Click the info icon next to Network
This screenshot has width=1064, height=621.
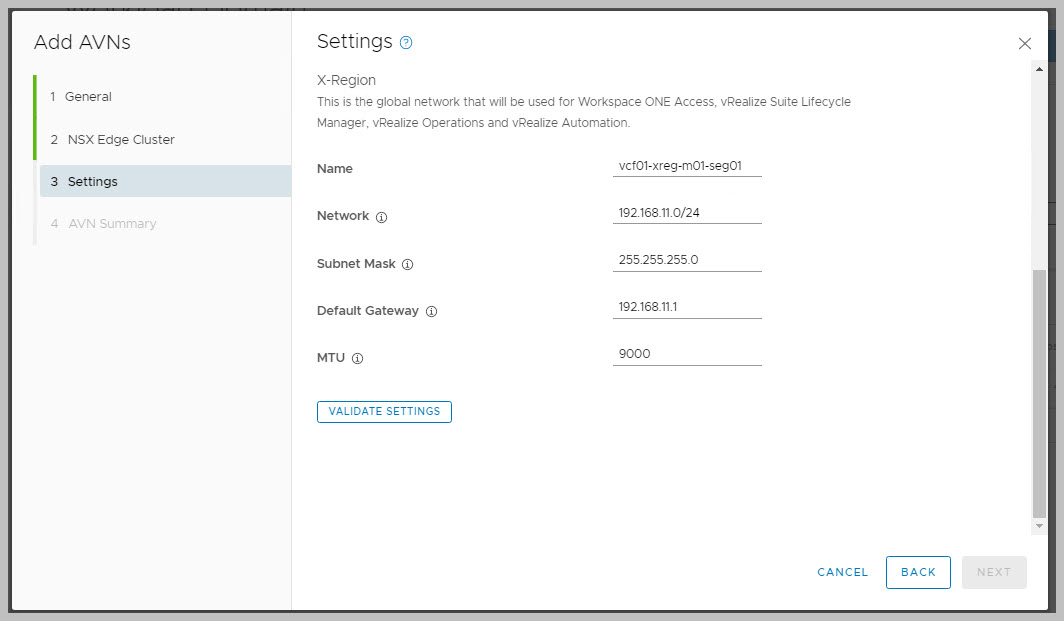tap(381, 217)
